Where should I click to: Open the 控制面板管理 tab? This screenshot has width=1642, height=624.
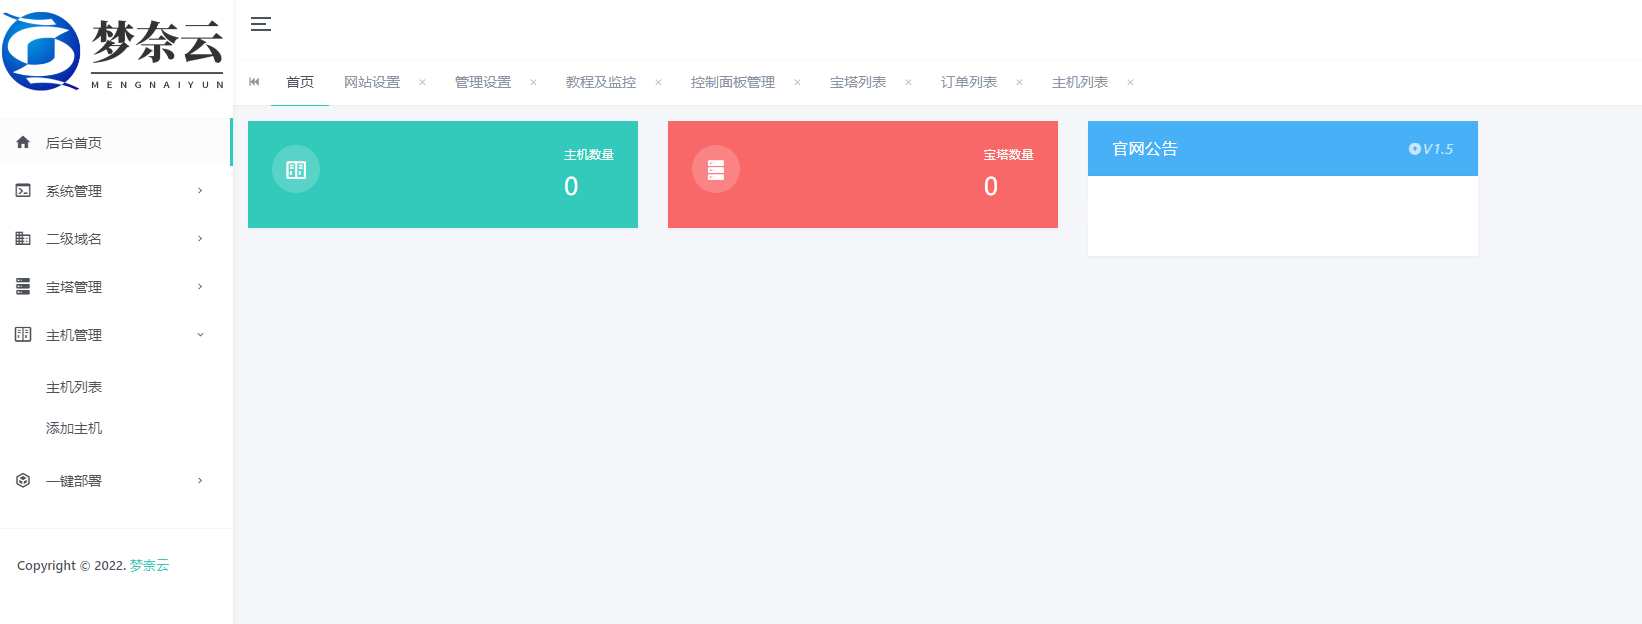[733, 82]
